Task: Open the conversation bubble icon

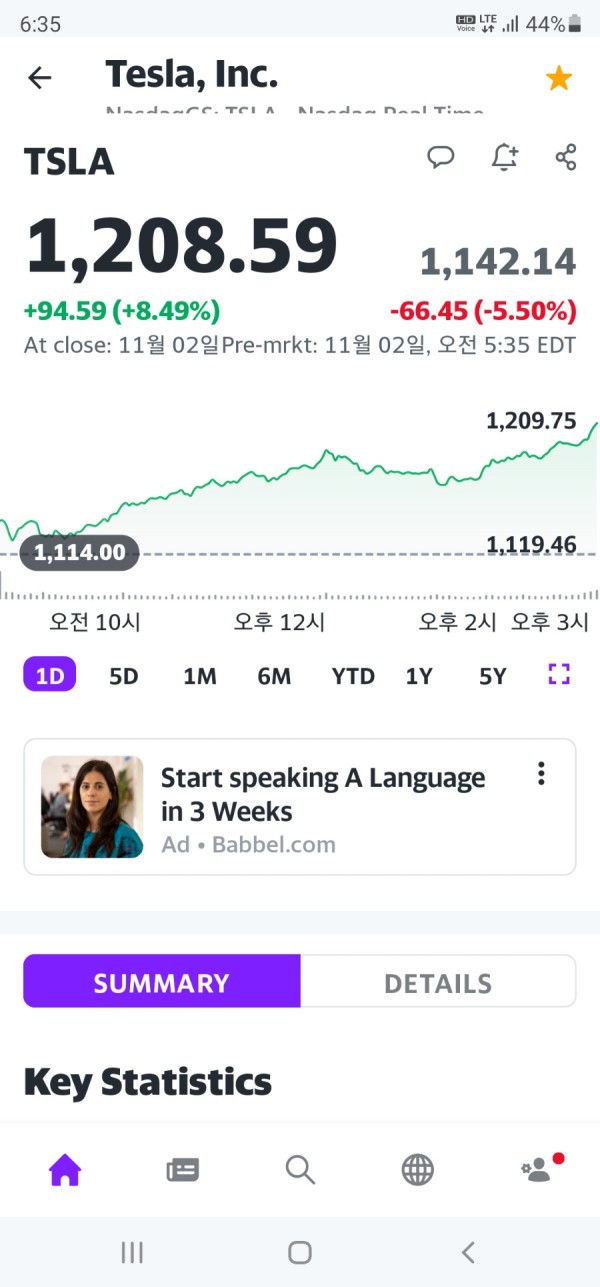Action: pos(441,157)
